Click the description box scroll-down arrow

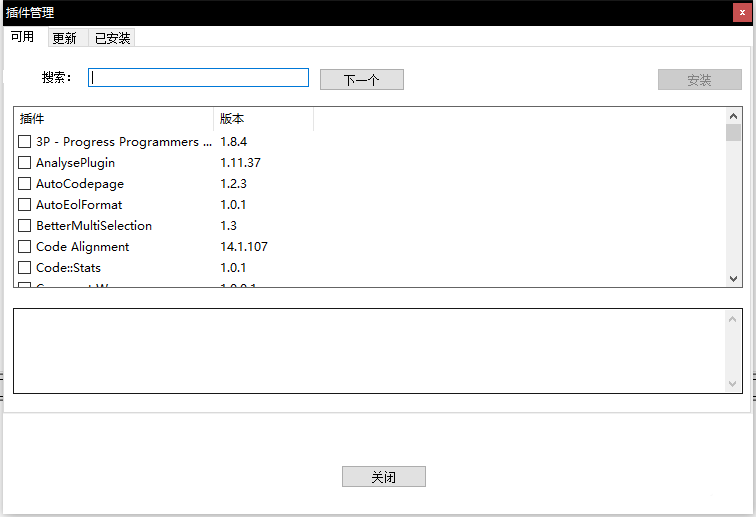tap(732, 384)
